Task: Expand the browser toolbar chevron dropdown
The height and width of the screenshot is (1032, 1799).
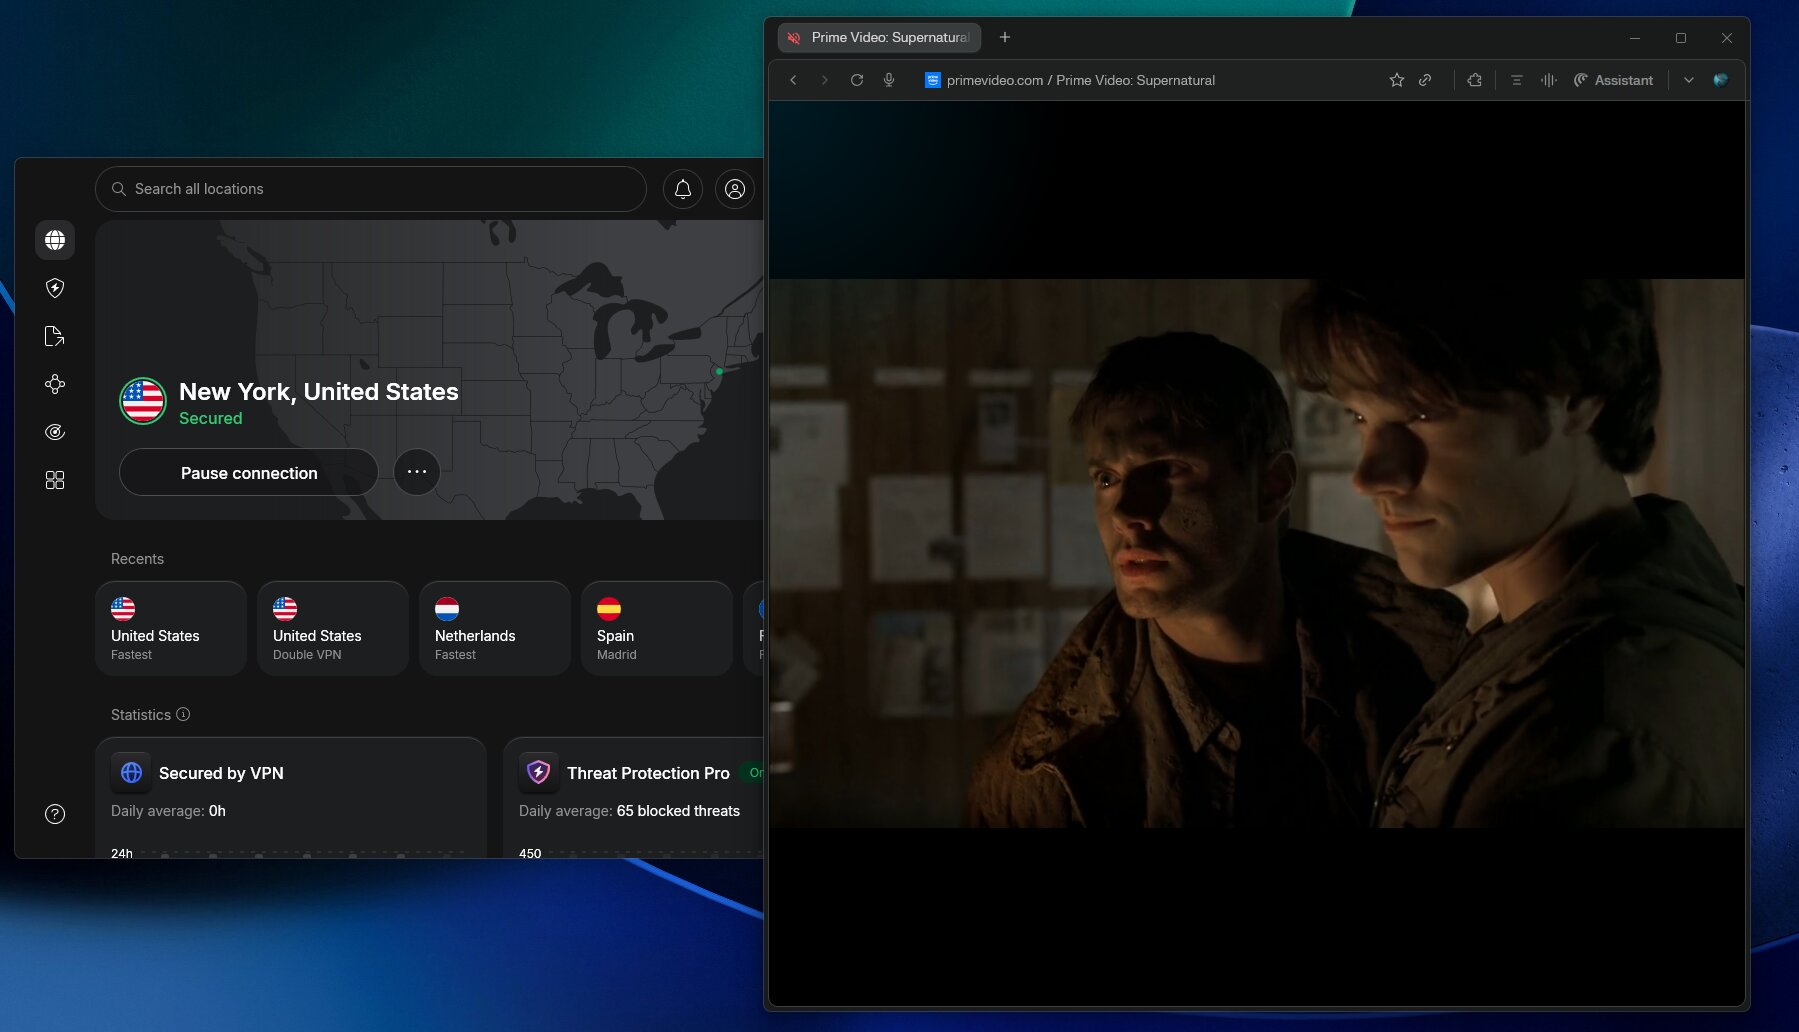Action: (1689, 80)
